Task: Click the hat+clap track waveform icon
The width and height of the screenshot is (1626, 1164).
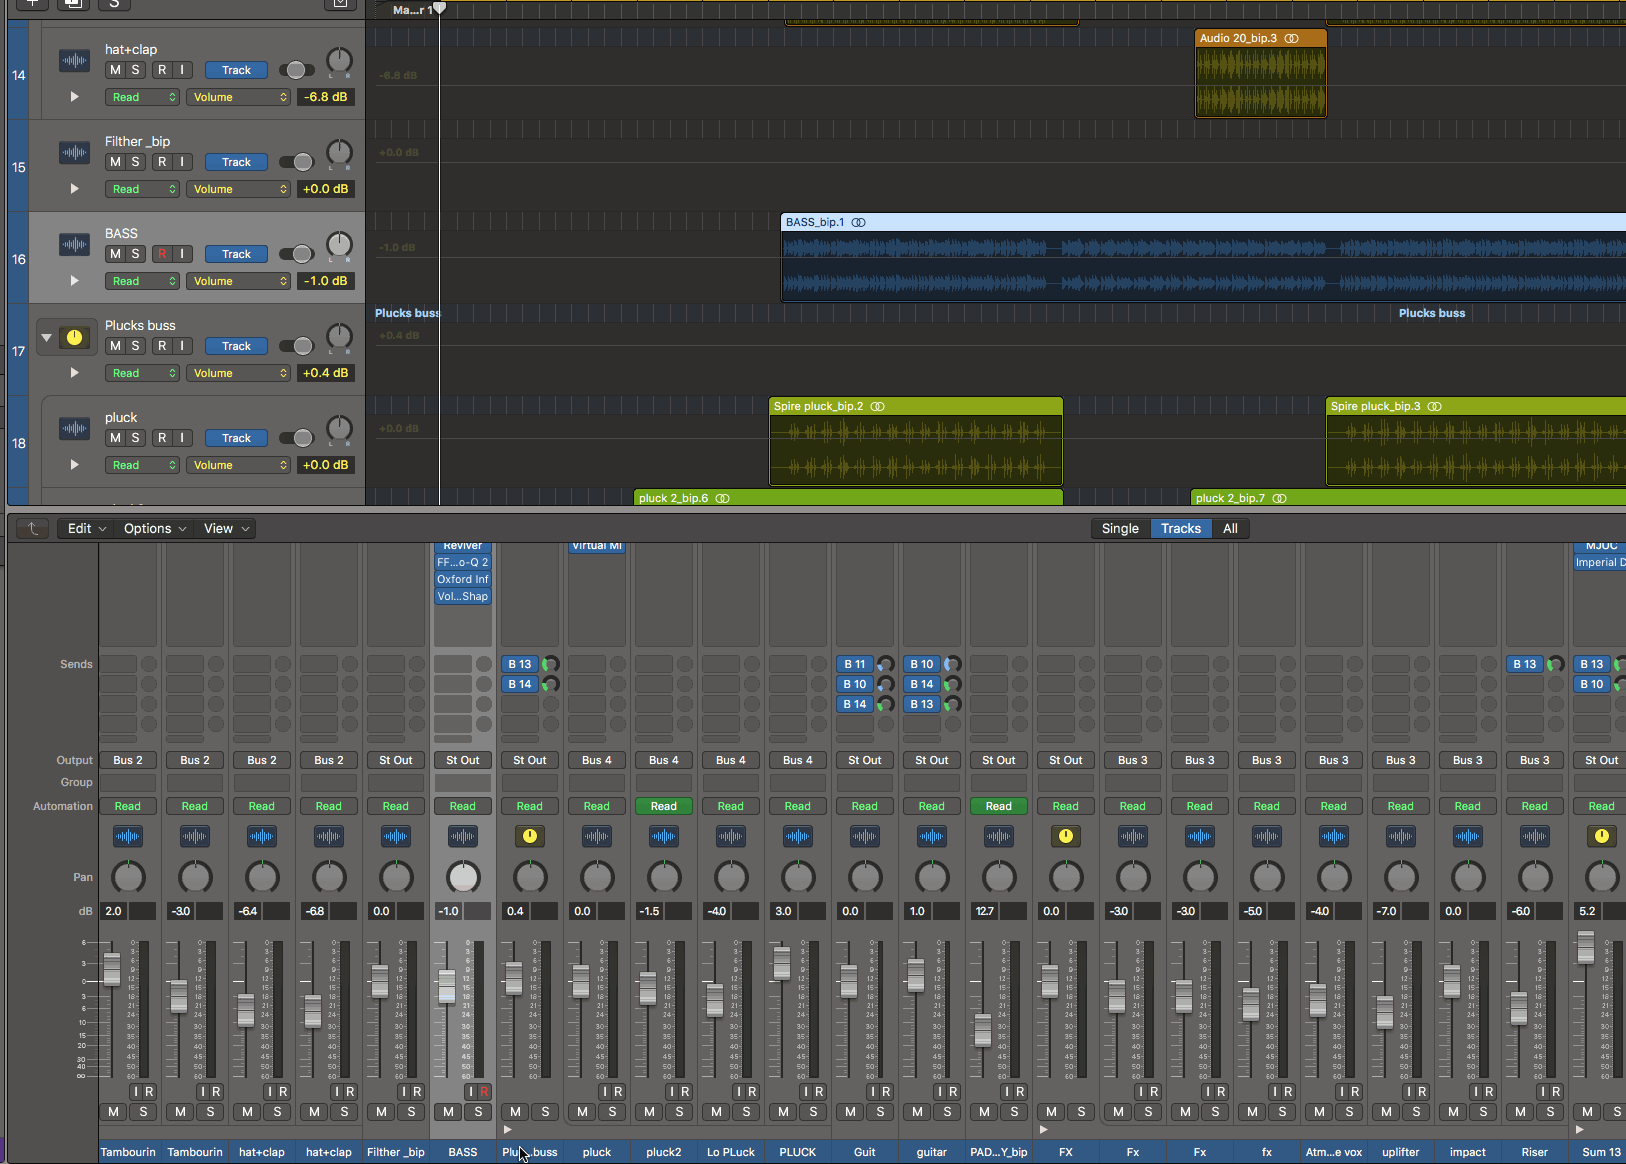Action: click(x=74, y=61)
